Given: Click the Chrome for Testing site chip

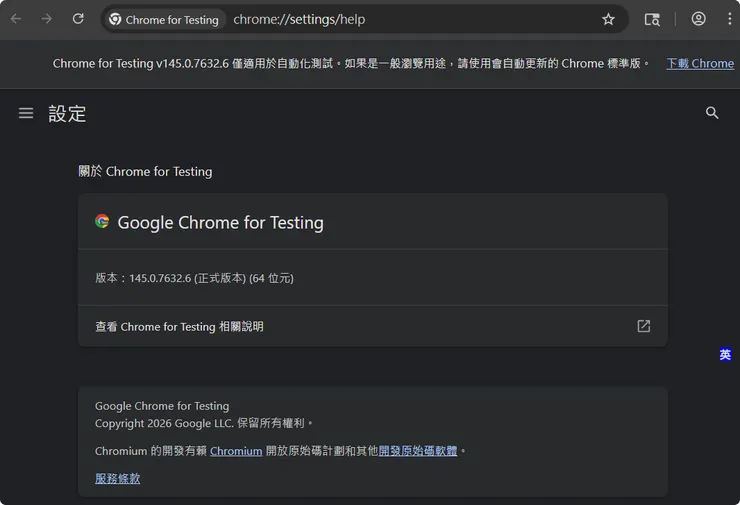Looking at the screenshot, I should (164, 19).
